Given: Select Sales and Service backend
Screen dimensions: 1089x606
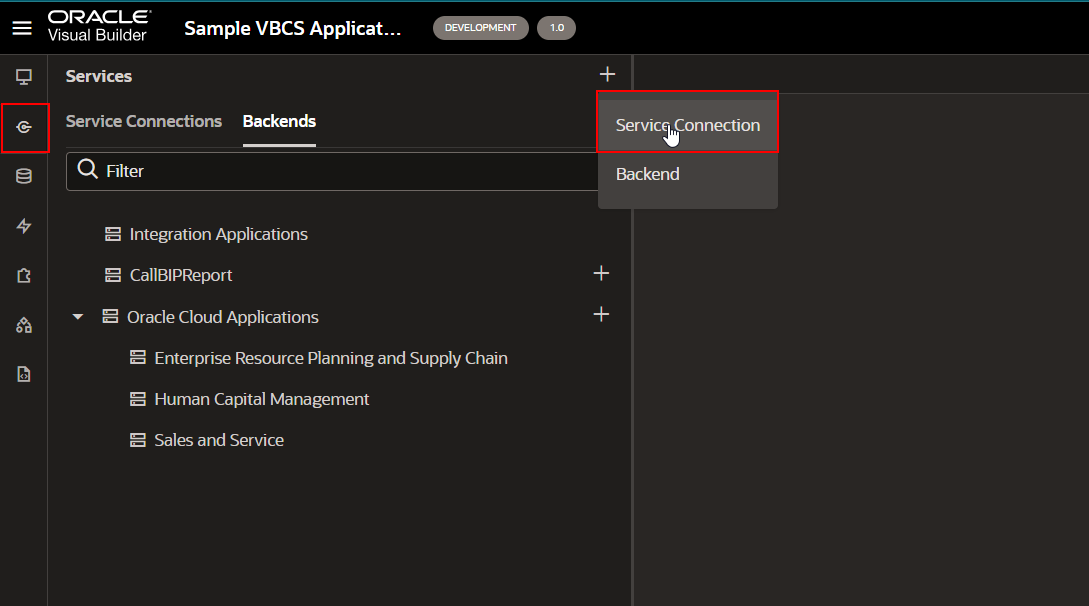Looking at the screenshot, I should (x=219, y=440).
